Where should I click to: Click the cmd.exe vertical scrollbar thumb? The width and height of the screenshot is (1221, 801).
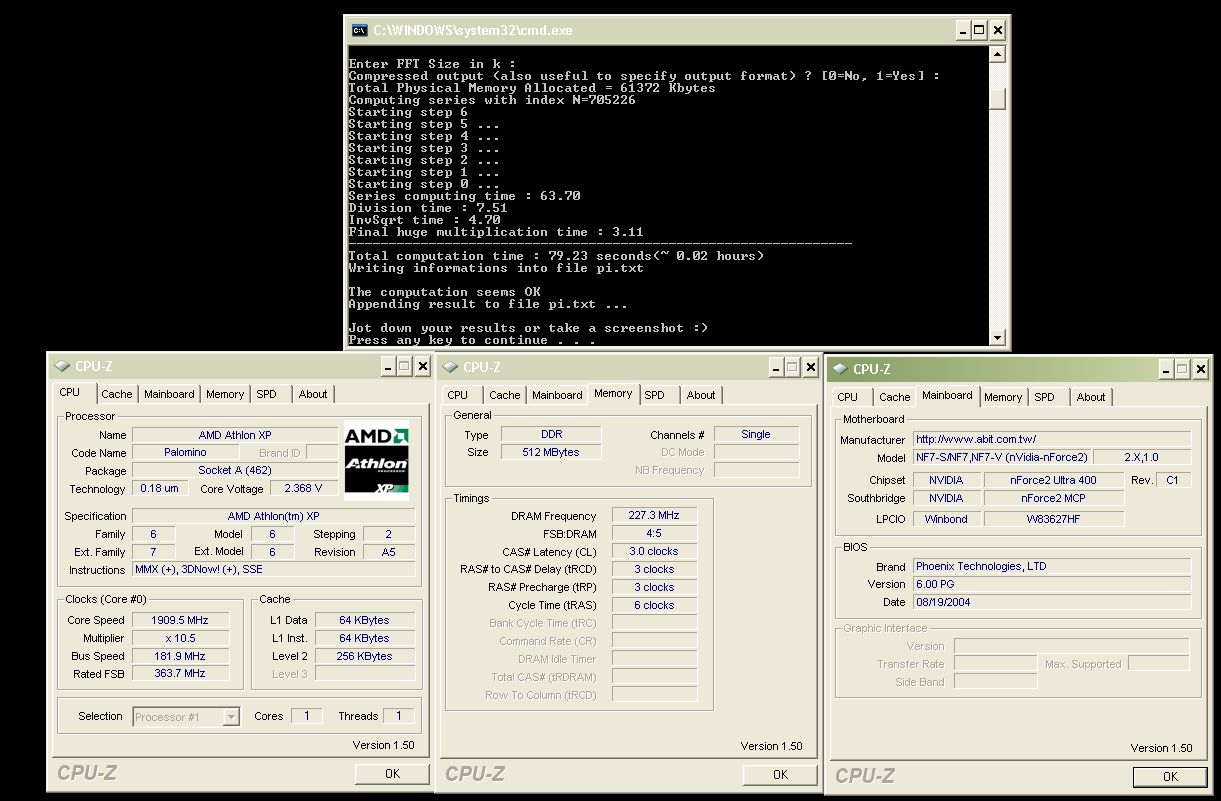point(997,98)
